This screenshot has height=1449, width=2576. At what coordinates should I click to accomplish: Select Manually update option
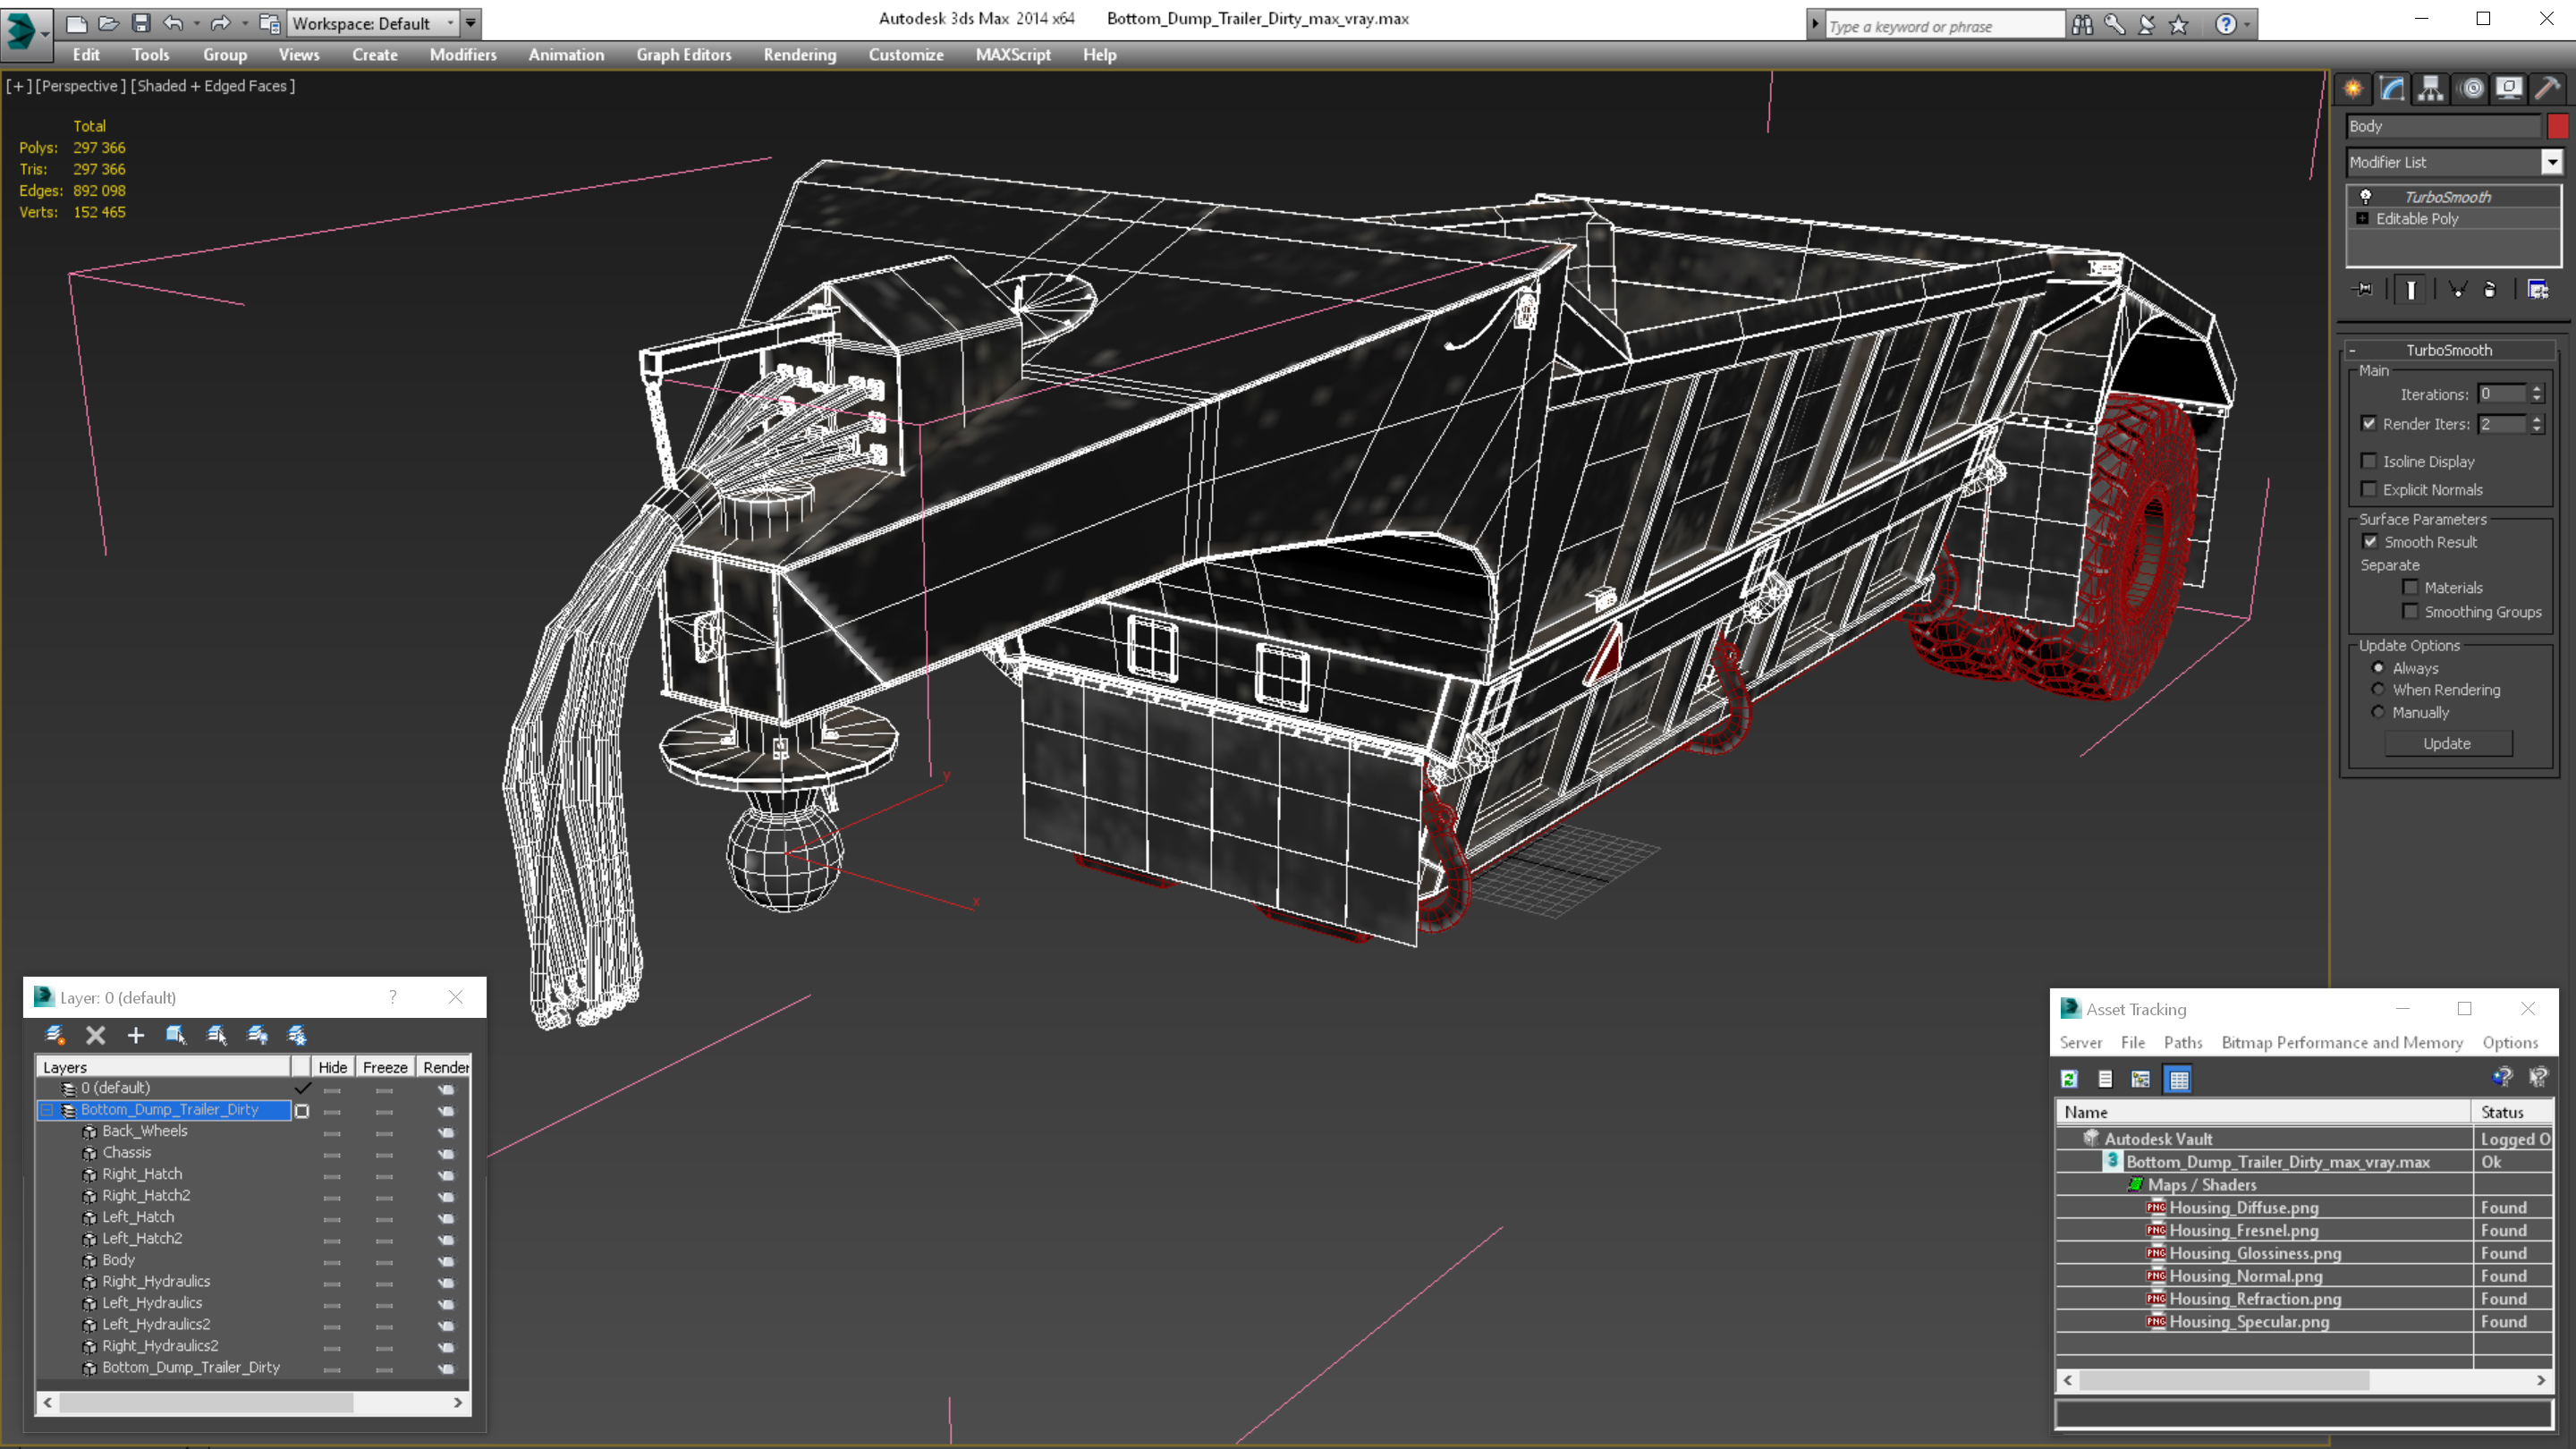point(2379,712)
